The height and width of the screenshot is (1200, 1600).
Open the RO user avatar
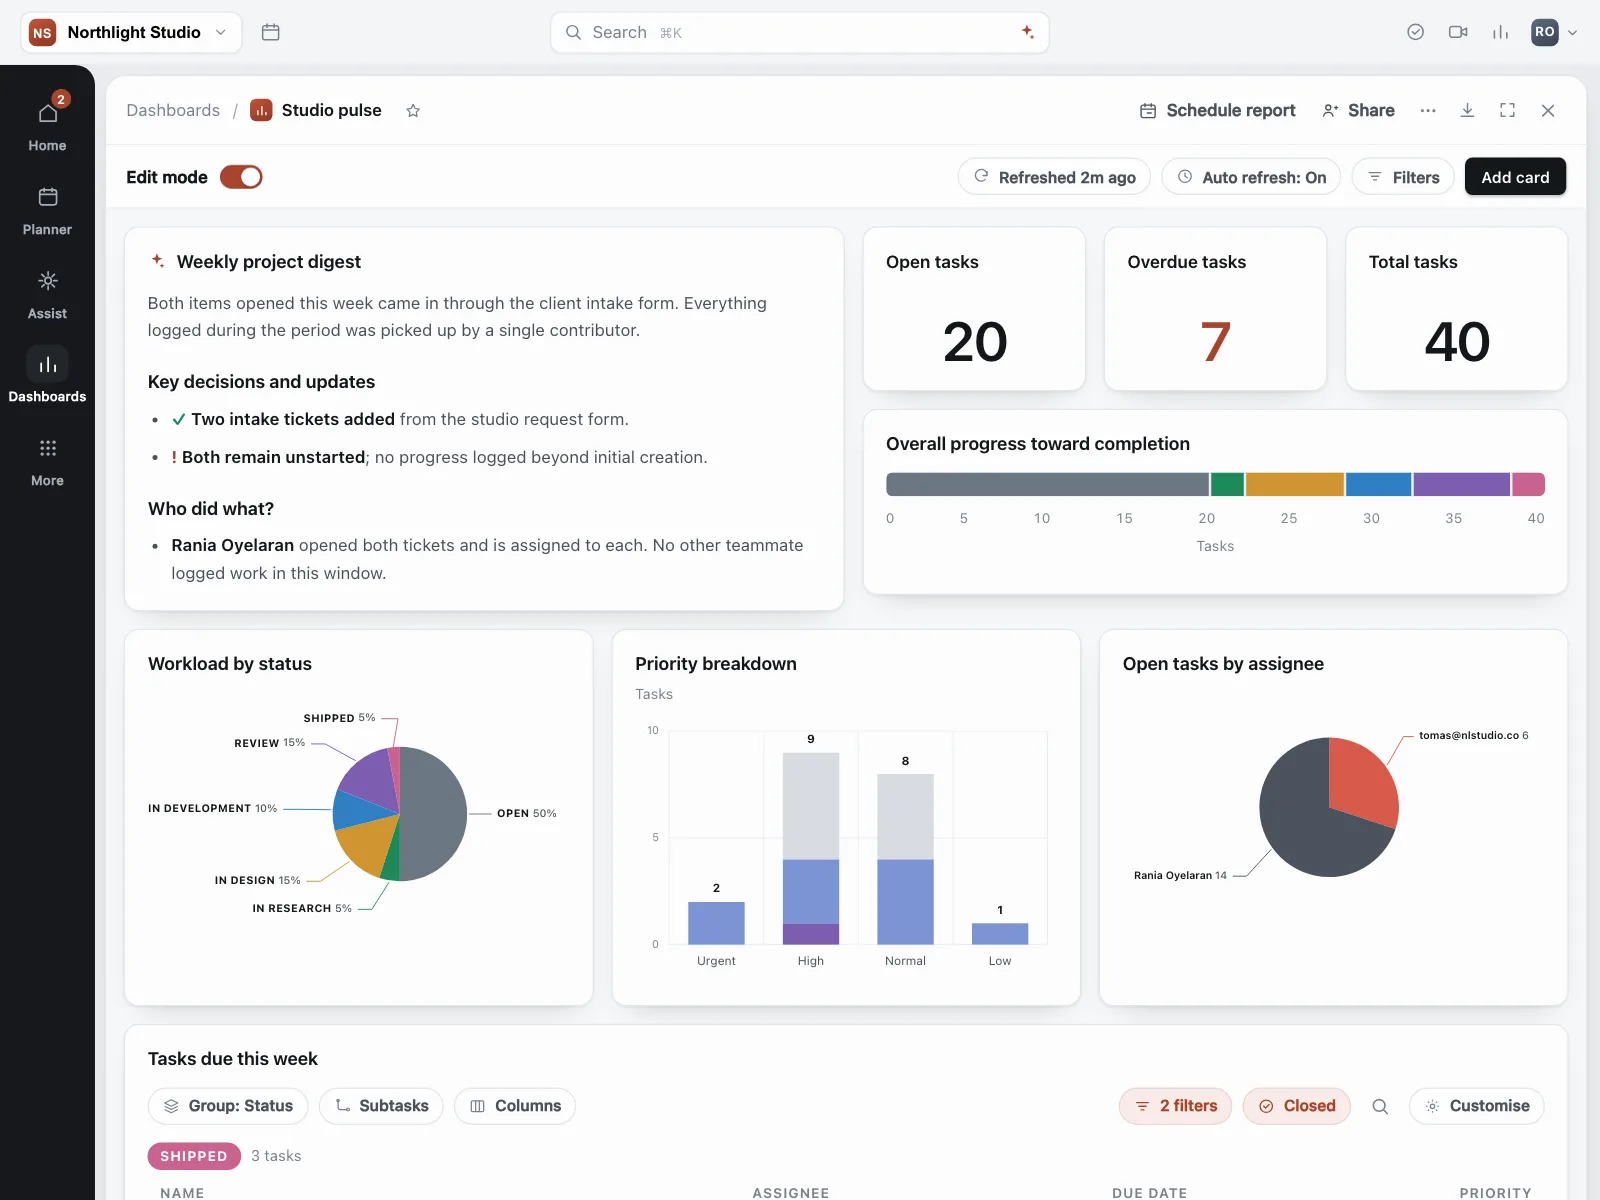(1544, 32)
